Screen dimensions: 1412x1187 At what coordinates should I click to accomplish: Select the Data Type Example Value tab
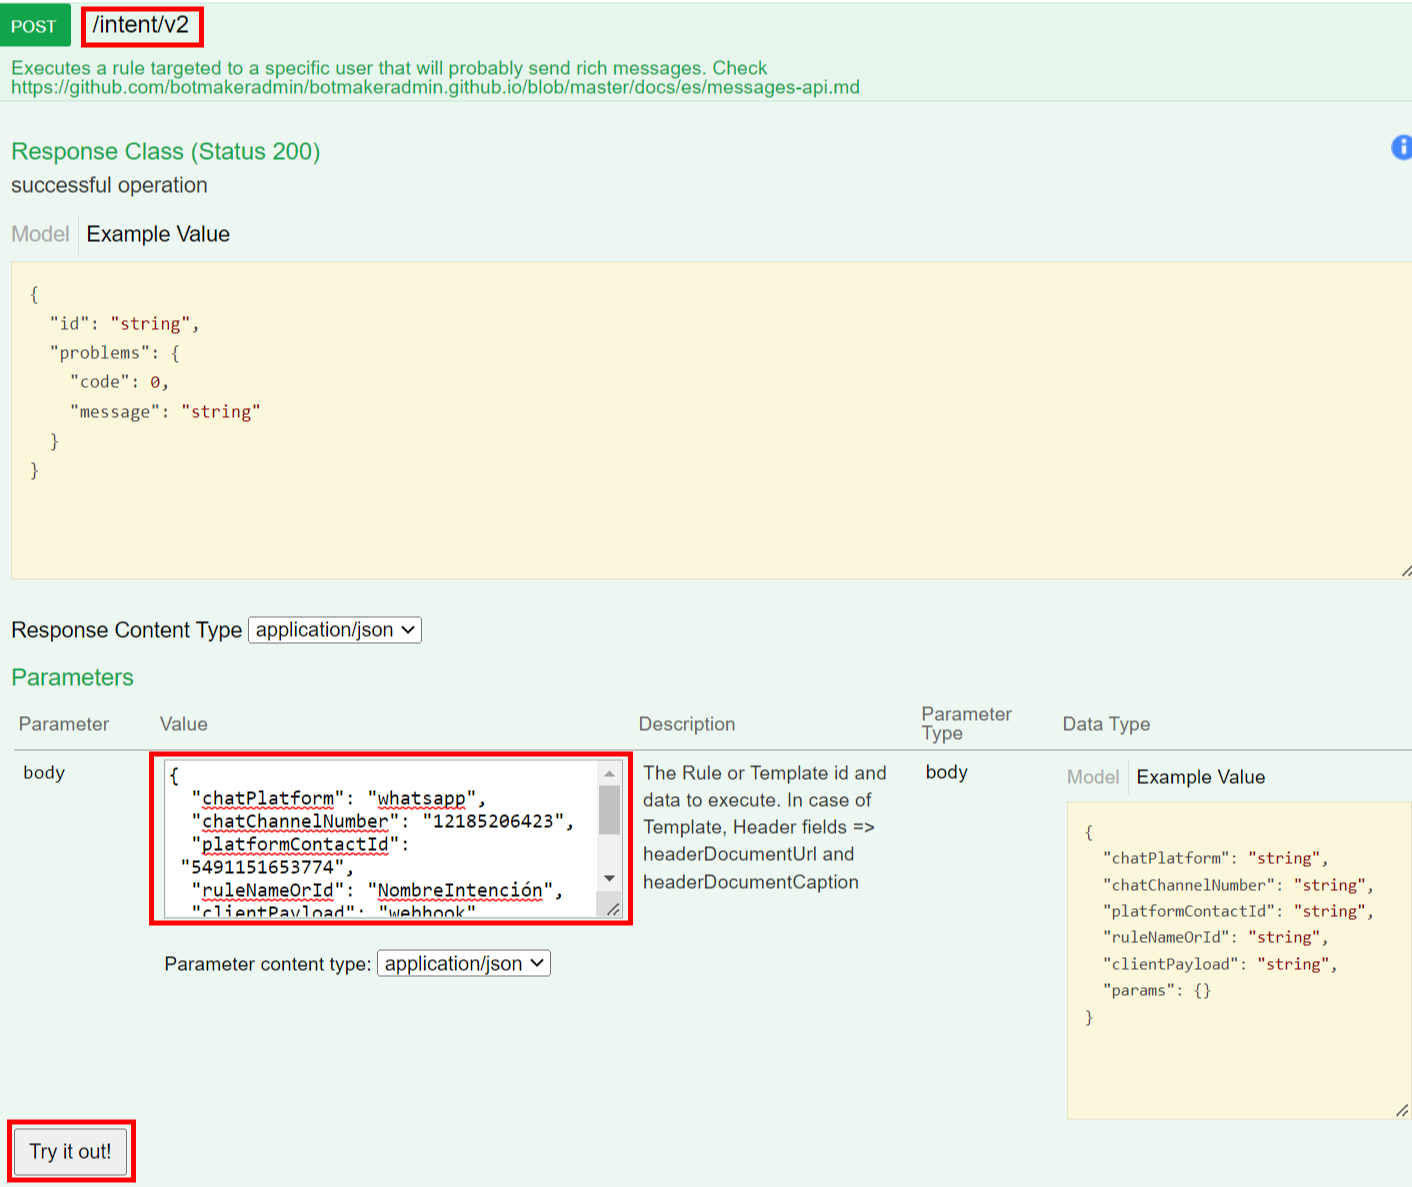[x=1200, y=777]
